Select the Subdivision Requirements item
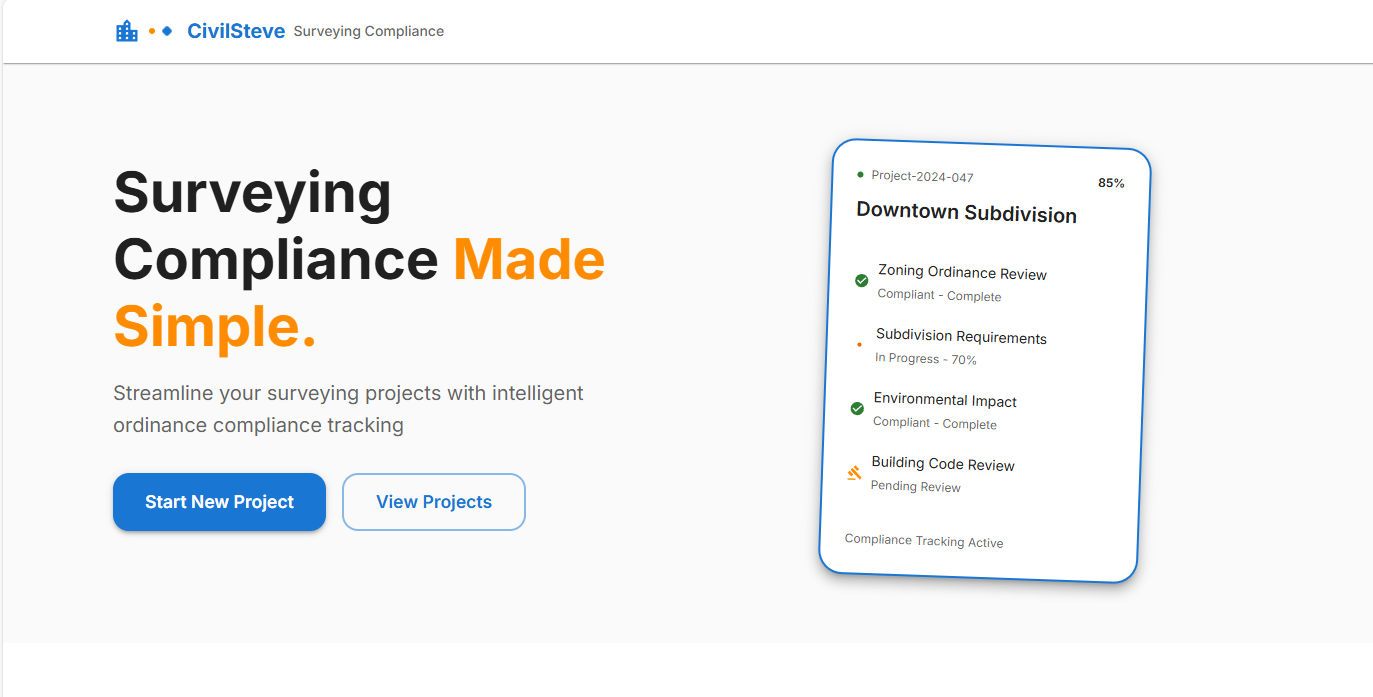 pos(961,337)
